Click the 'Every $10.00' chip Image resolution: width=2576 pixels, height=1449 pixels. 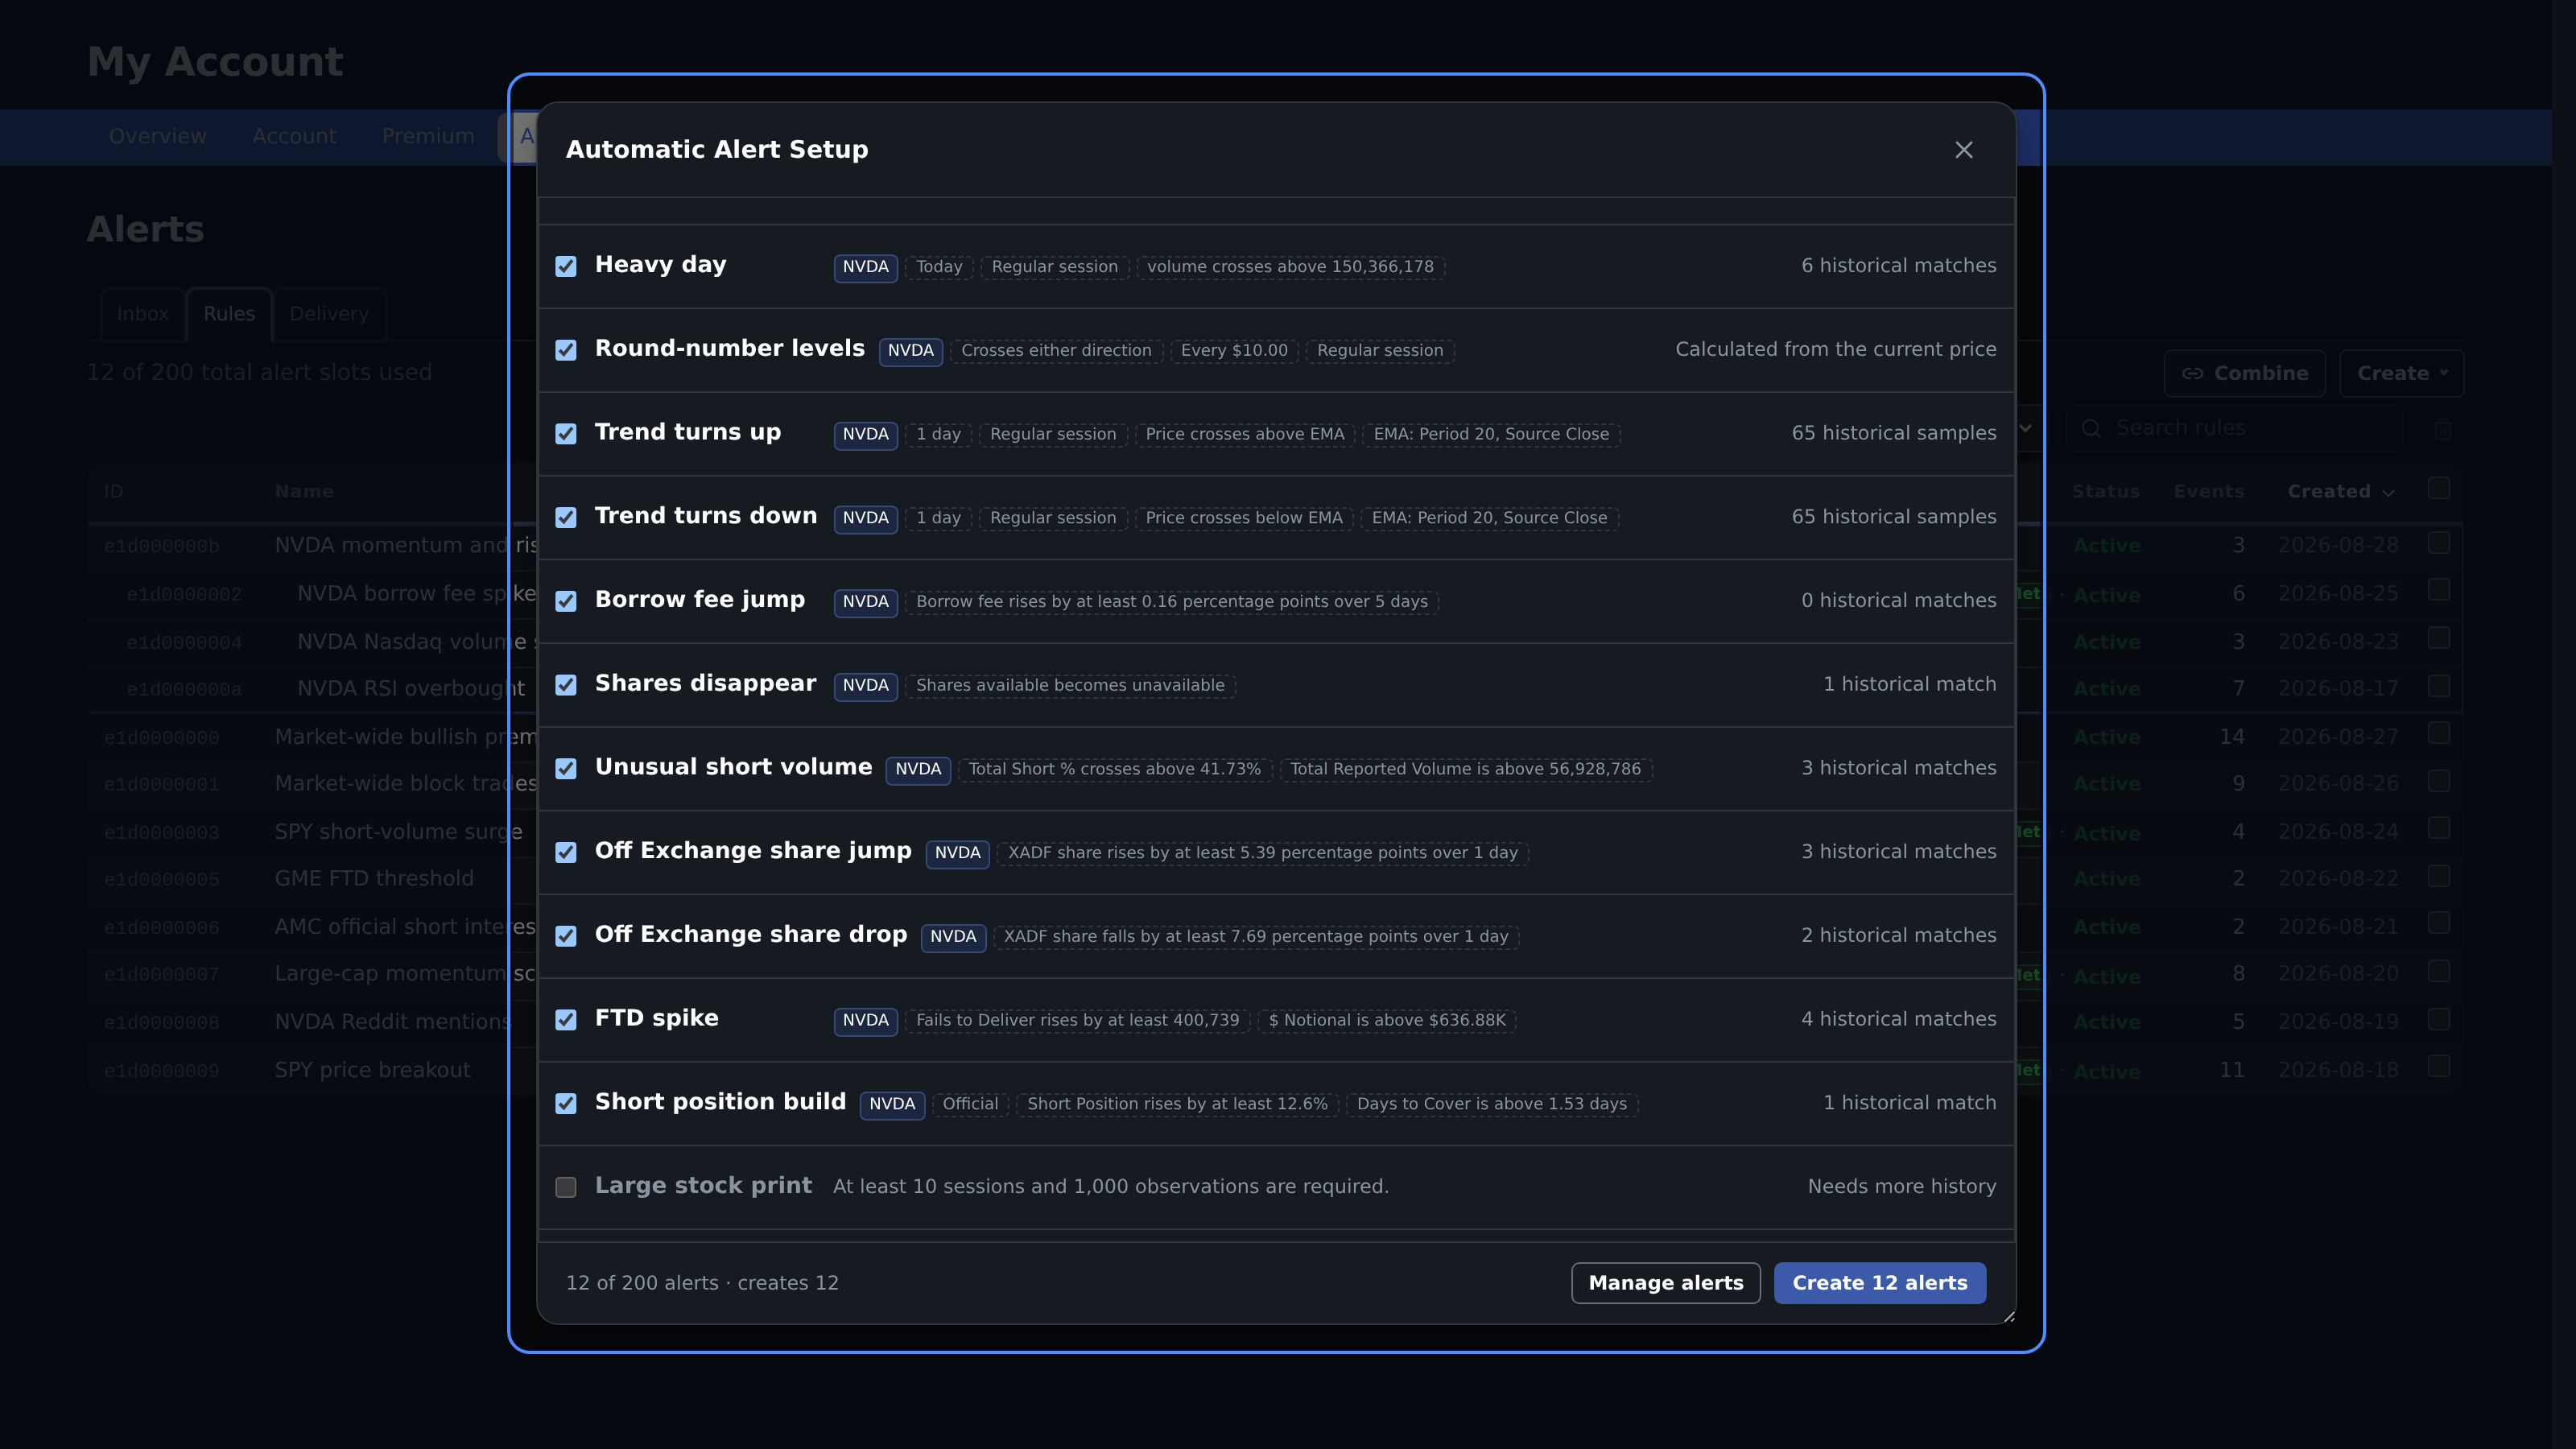(x=1234, y=350)
